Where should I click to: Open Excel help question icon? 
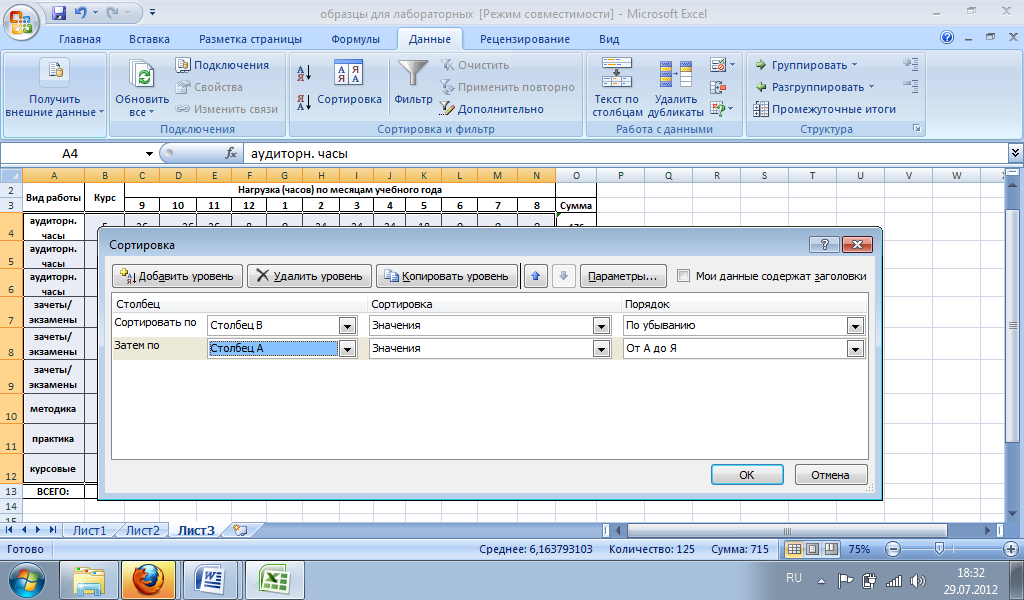point(947,38)
